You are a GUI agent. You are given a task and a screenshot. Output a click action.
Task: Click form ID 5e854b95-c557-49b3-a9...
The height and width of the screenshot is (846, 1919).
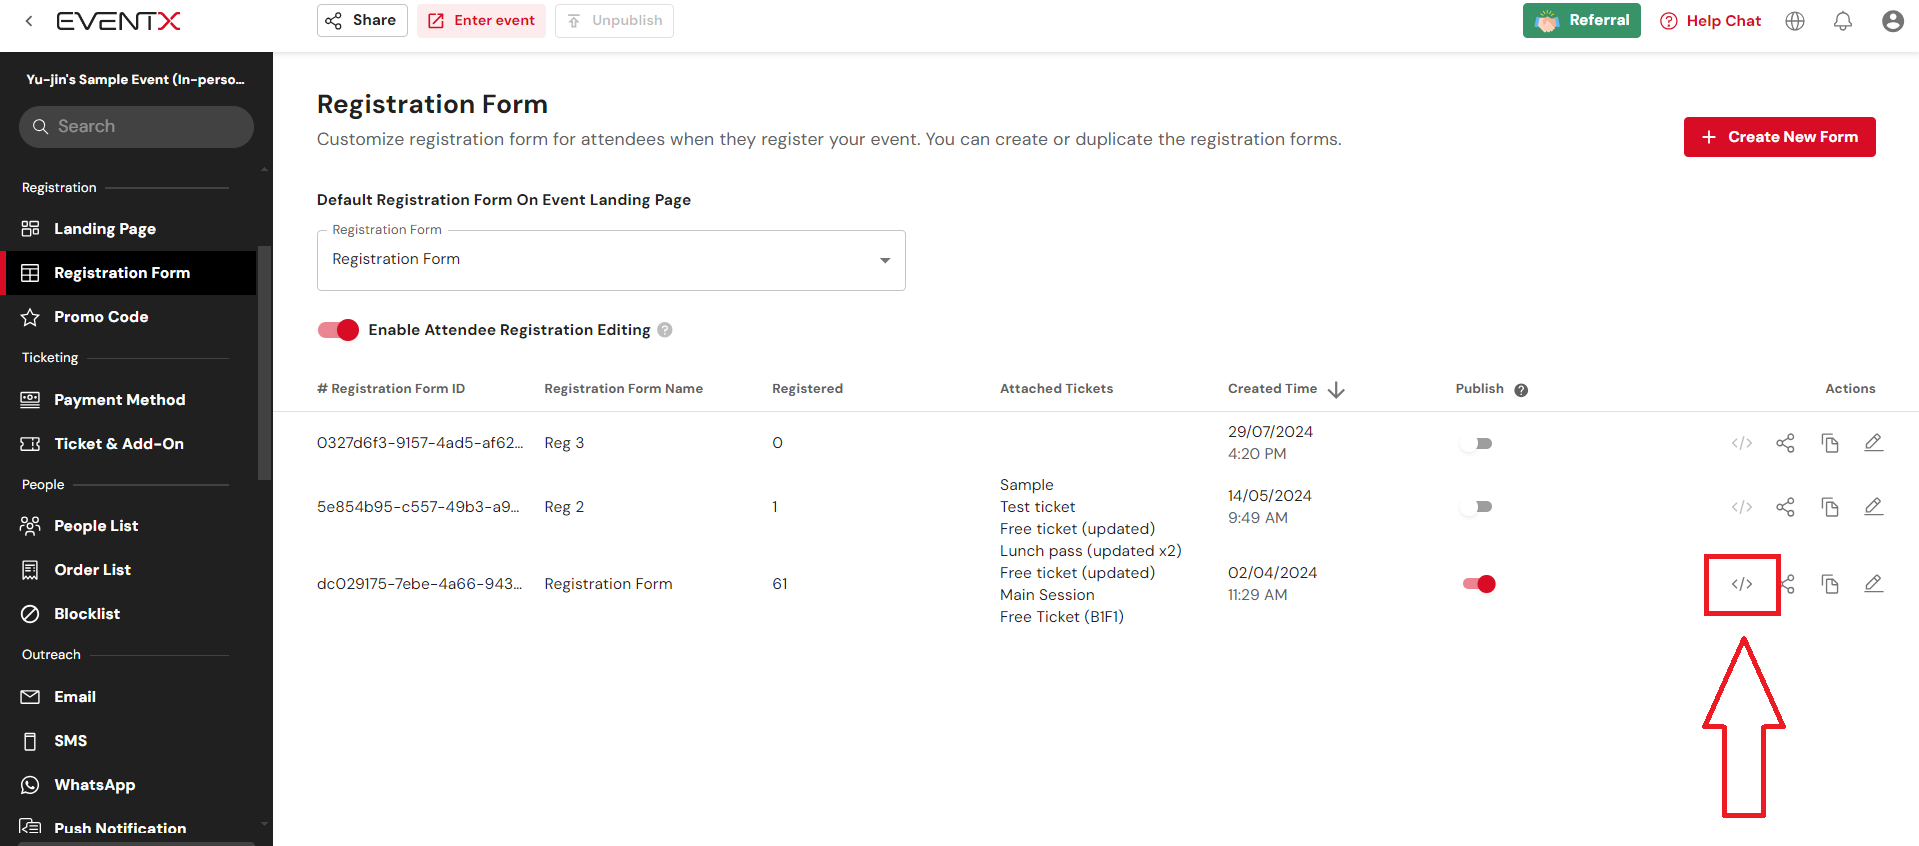pos(418,507)
